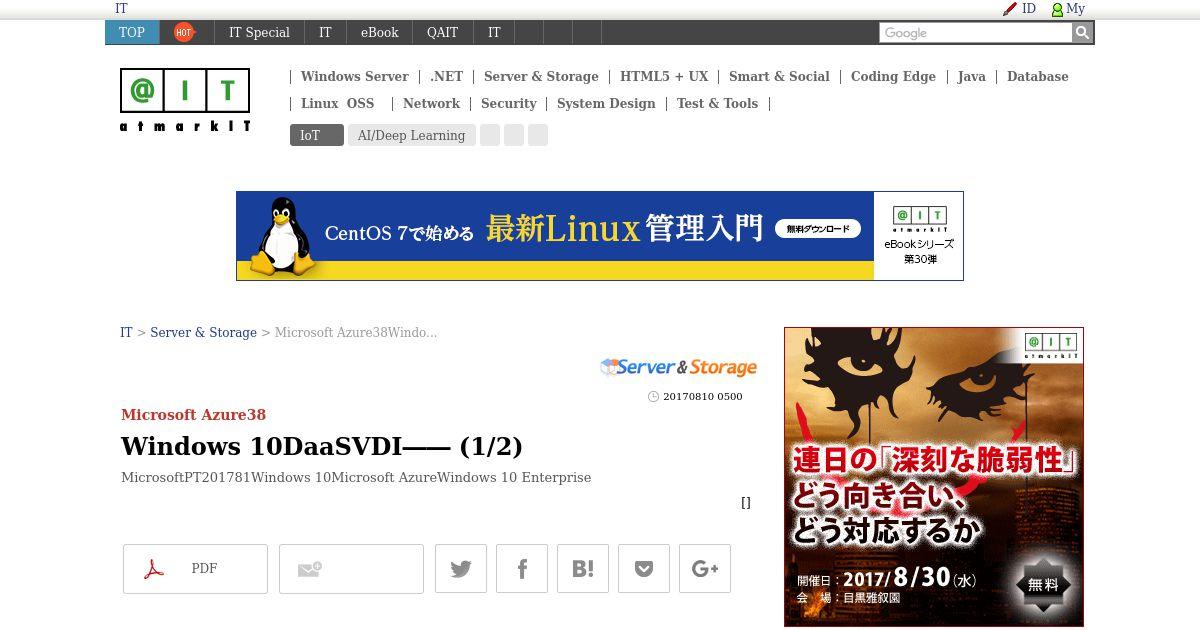This screenshot has width=1200, height=630.
Task: Open the PDF download button
Action: coord(195,569)
